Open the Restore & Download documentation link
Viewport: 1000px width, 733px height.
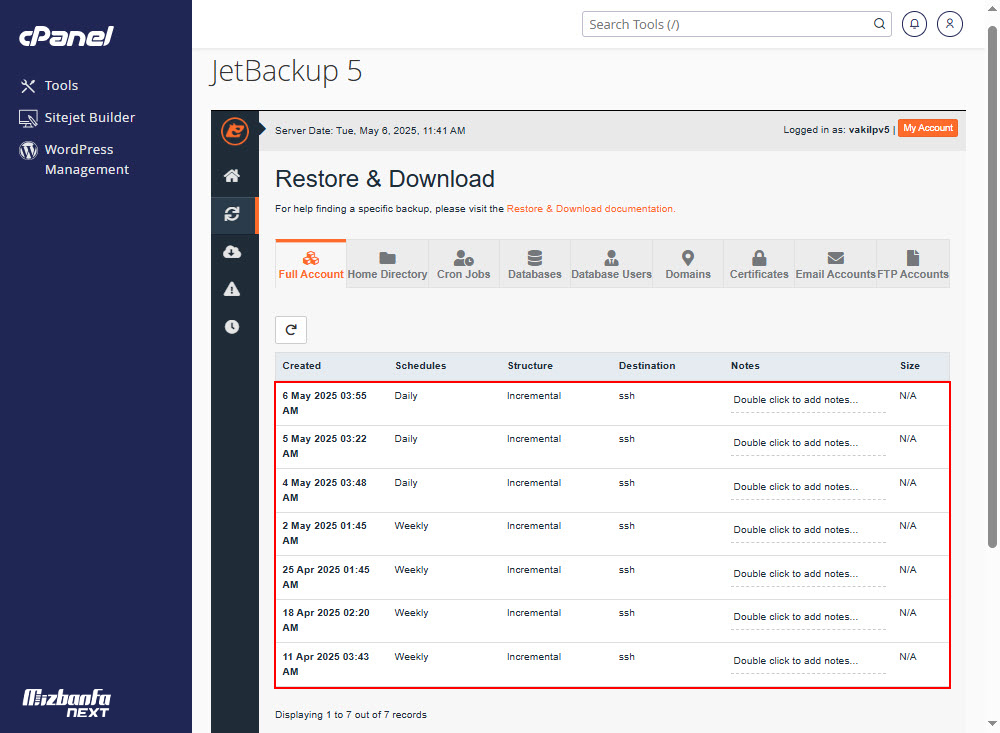[x=591, y=209]
